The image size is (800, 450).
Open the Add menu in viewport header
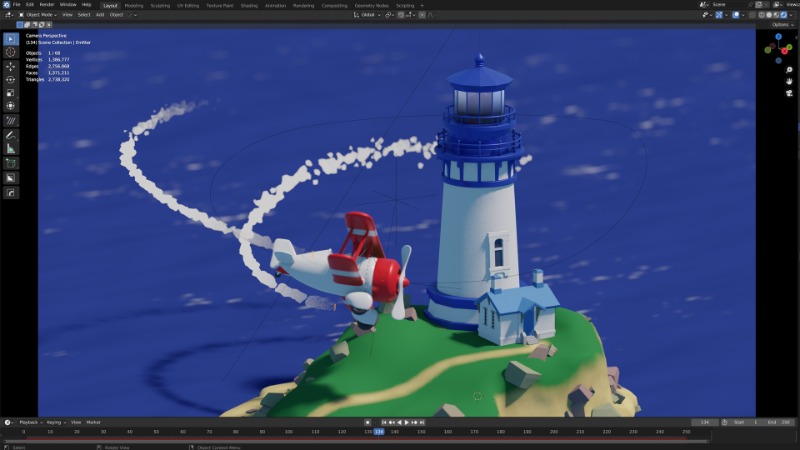pyautogui.click(x=100, y=15)
